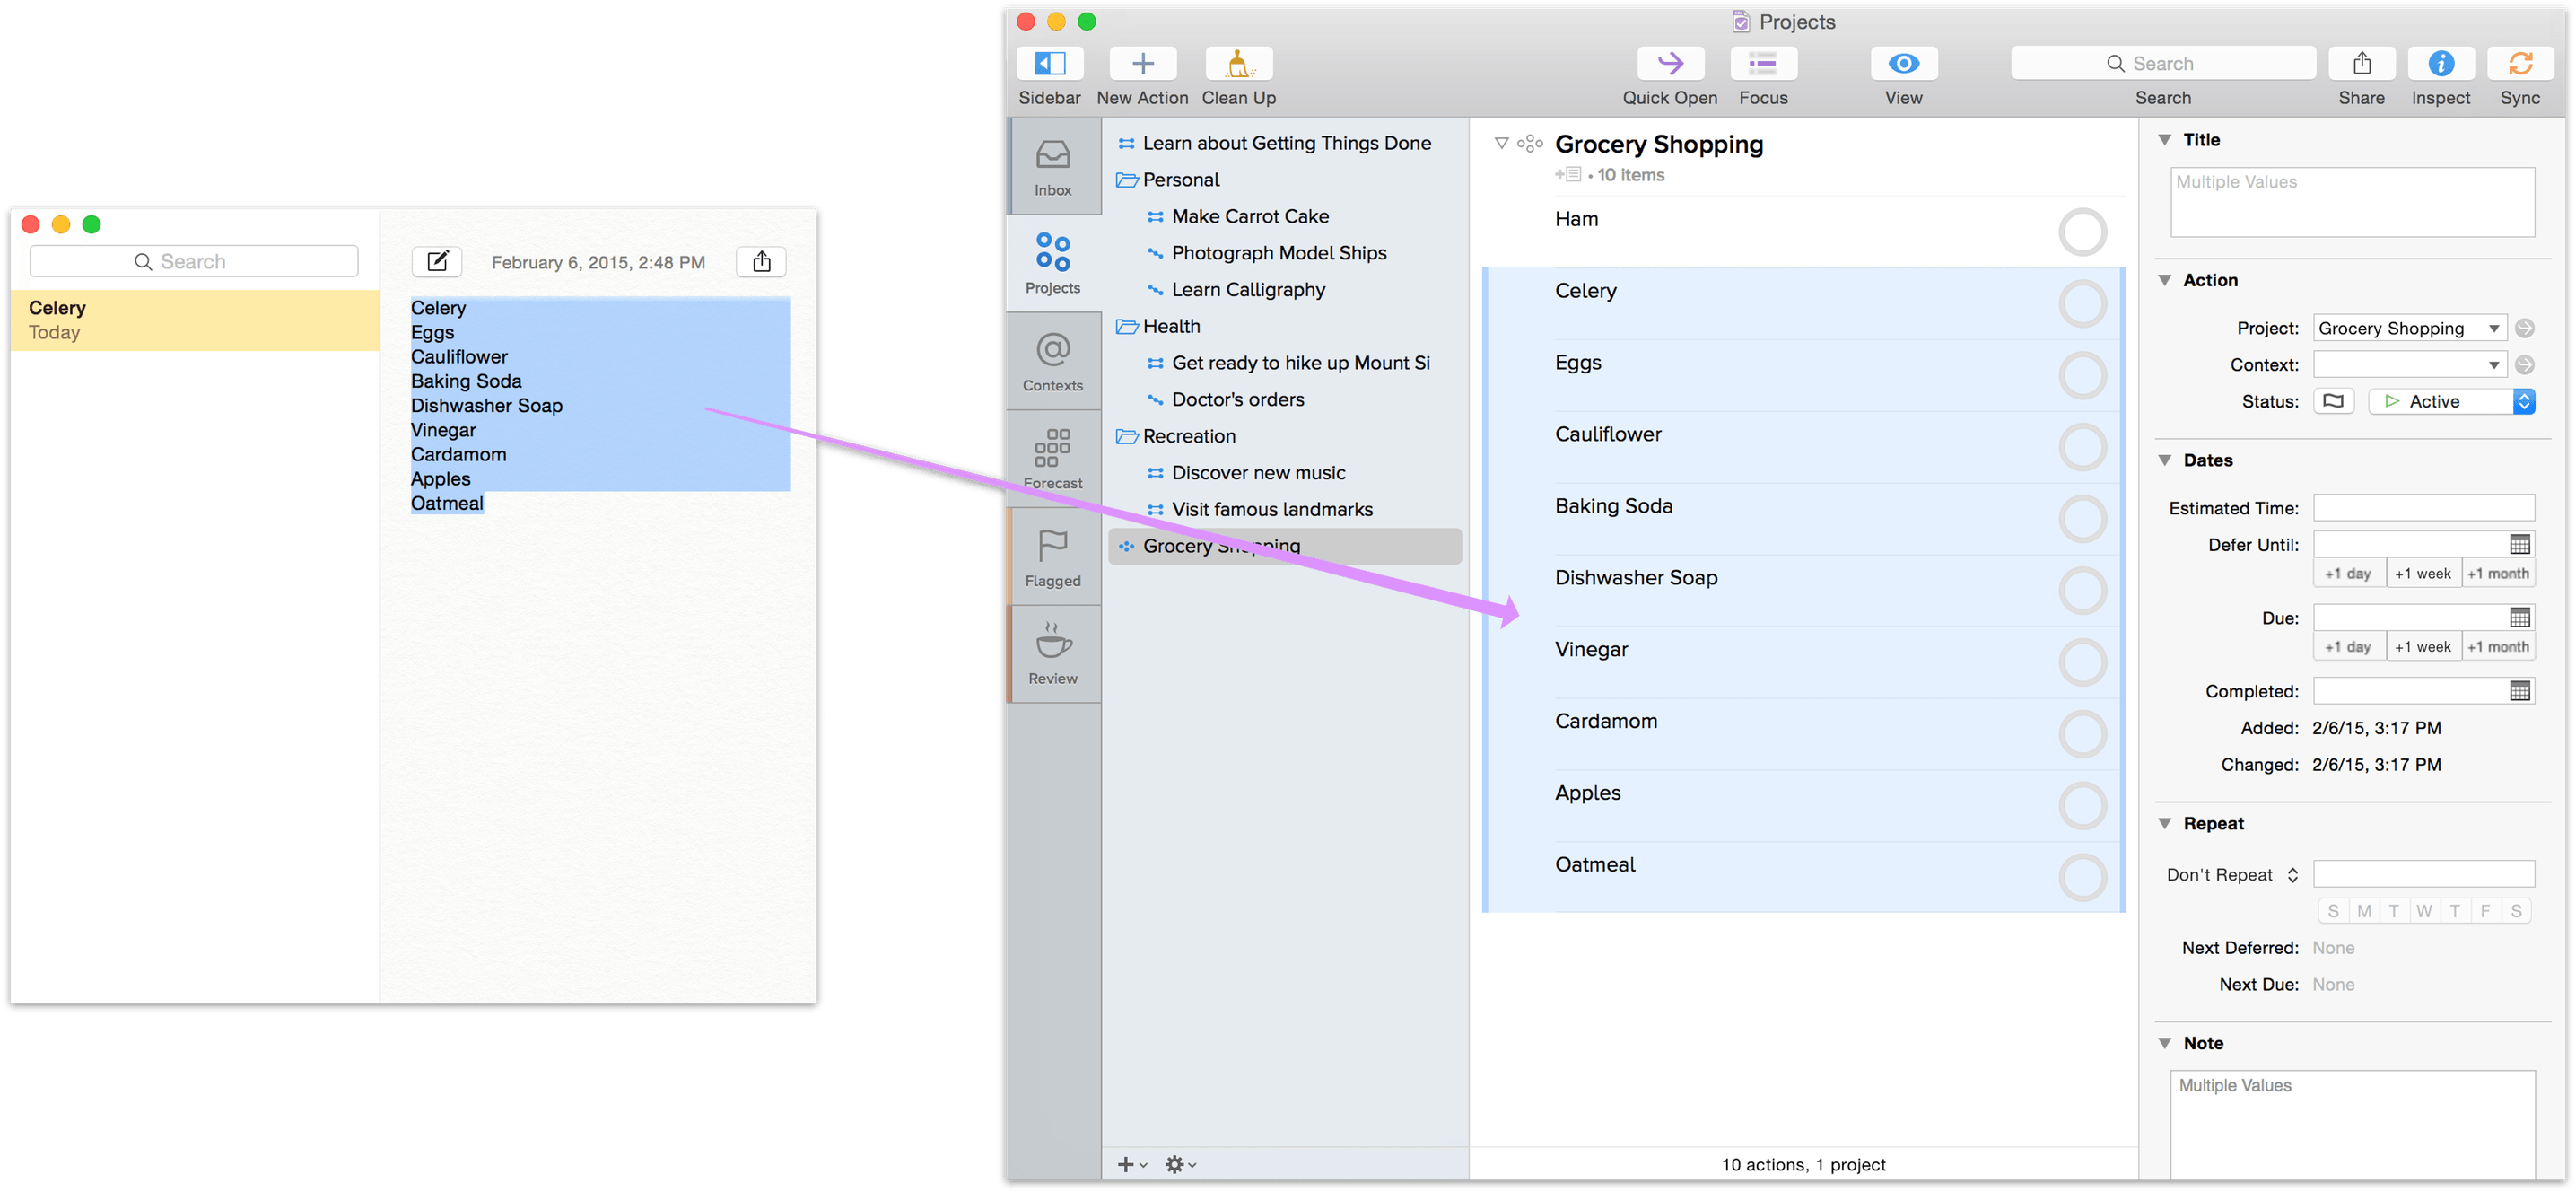
Task: Click the go-to-context arrow beside Context
Action: pyautogui.click(x=2524, y=365)
